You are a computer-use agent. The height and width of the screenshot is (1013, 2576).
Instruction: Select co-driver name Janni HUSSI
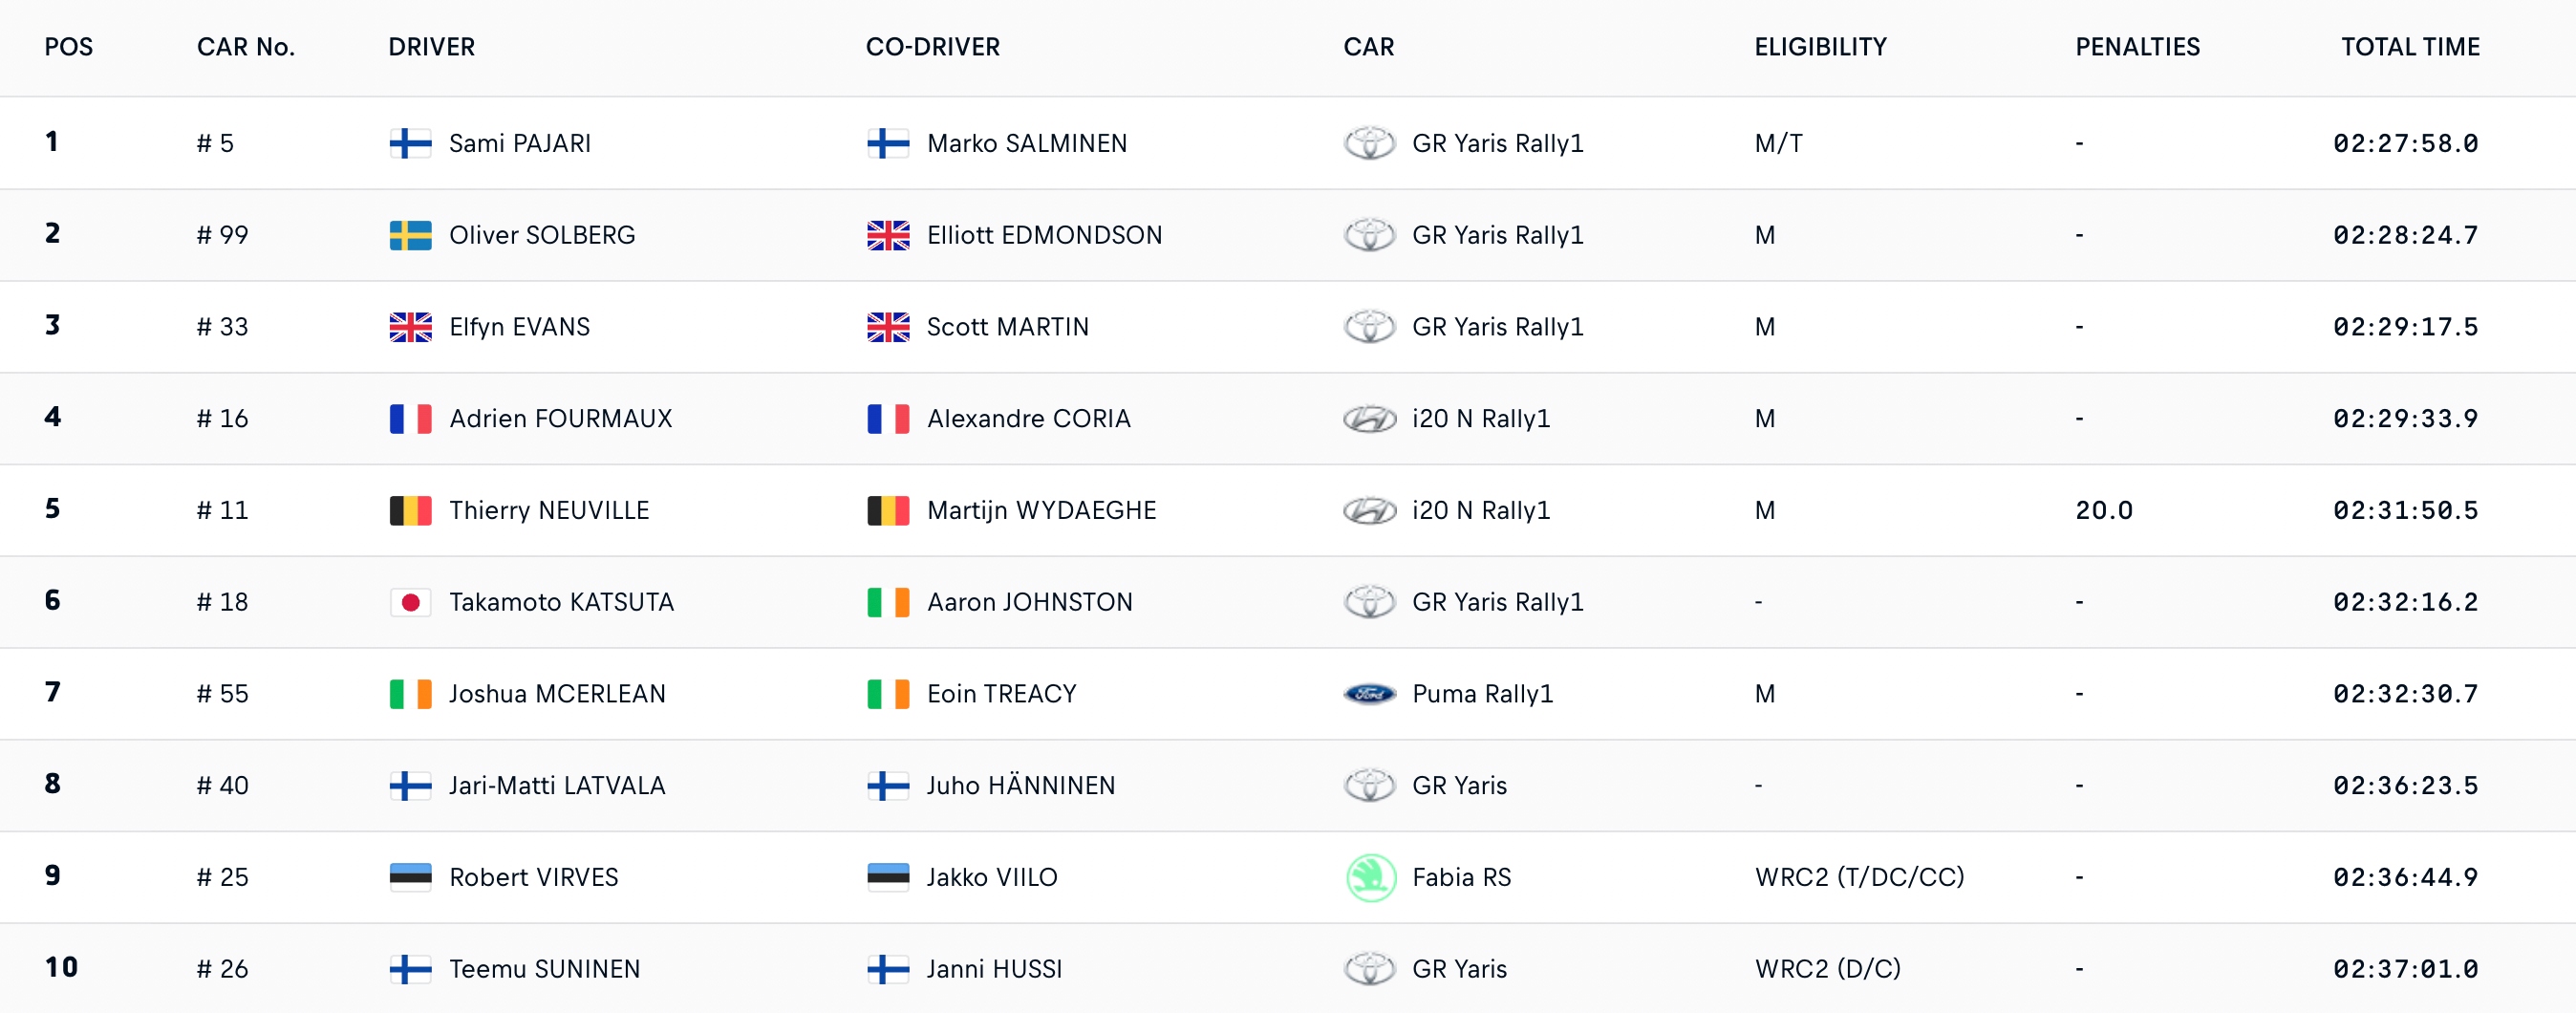tap(994, 969)
